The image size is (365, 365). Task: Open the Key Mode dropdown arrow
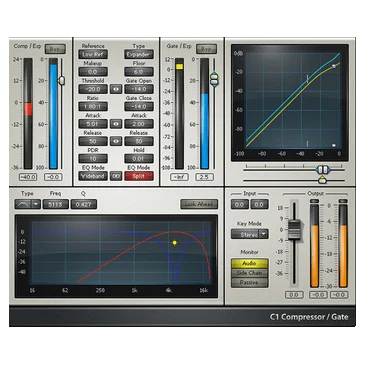[264, 234]
